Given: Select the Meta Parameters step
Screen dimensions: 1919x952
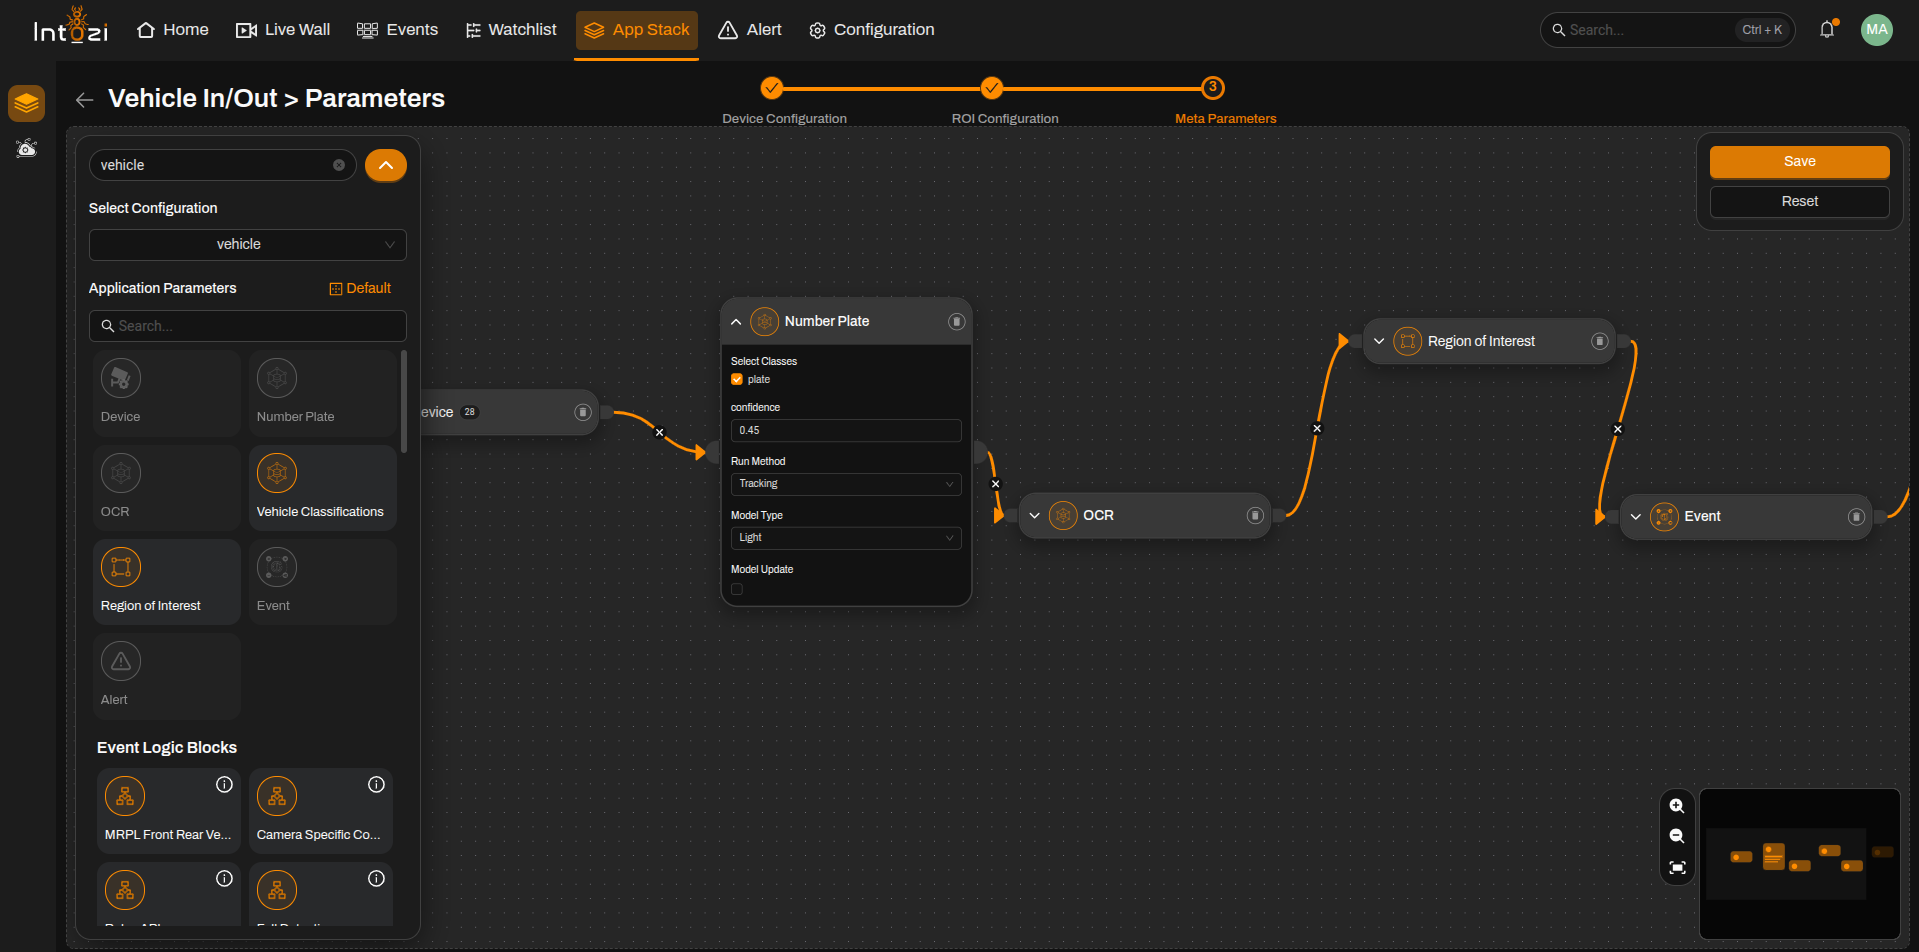Looking at the screenshot, I should click(1213, 88).
